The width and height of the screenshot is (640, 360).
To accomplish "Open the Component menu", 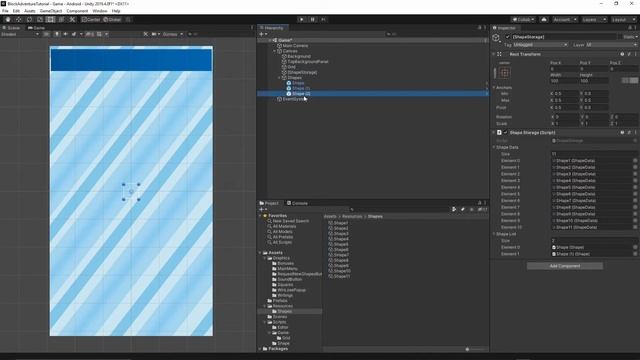I will tap(77, 11).
